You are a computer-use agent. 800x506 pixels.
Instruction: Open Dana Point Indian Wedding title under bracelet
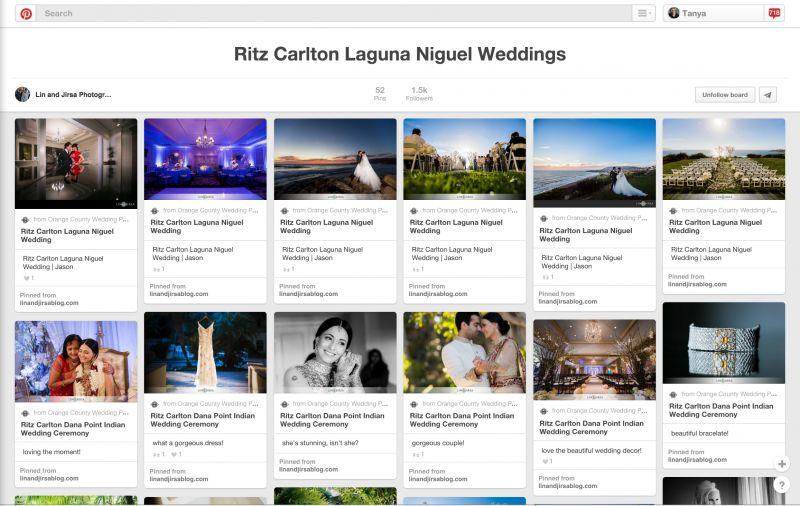tap(720, 410)
